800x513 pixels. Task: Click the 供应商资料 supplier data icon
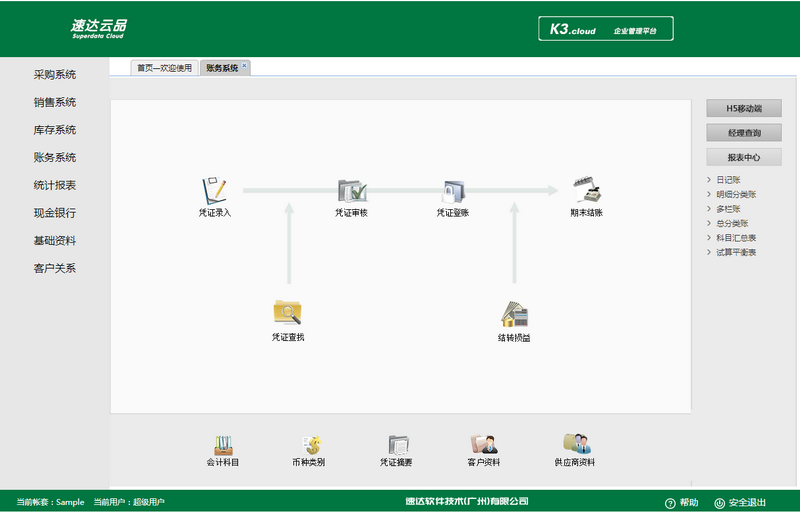575,445
